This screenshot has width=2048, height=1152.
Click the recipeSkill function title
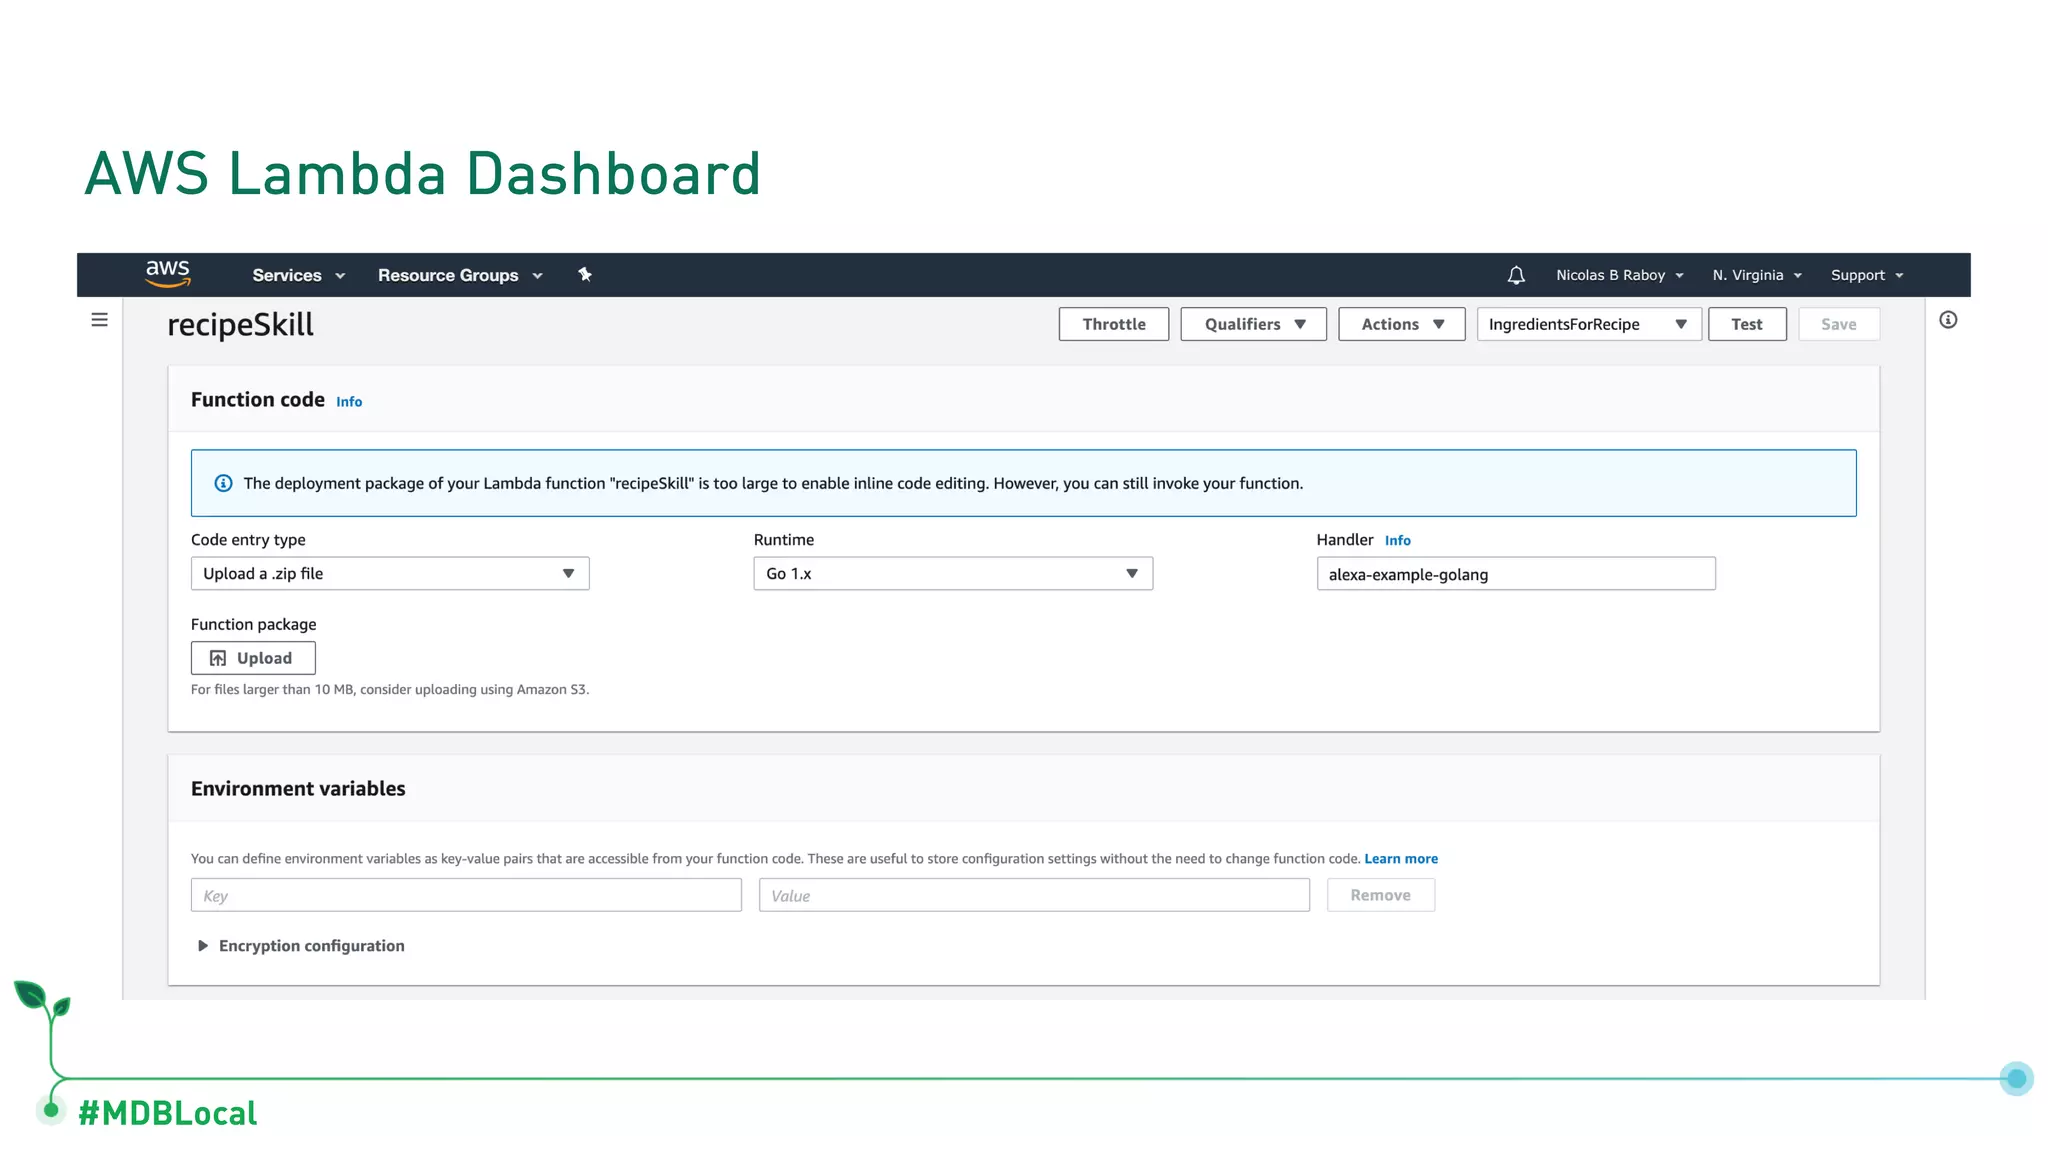tap(240, 325)
